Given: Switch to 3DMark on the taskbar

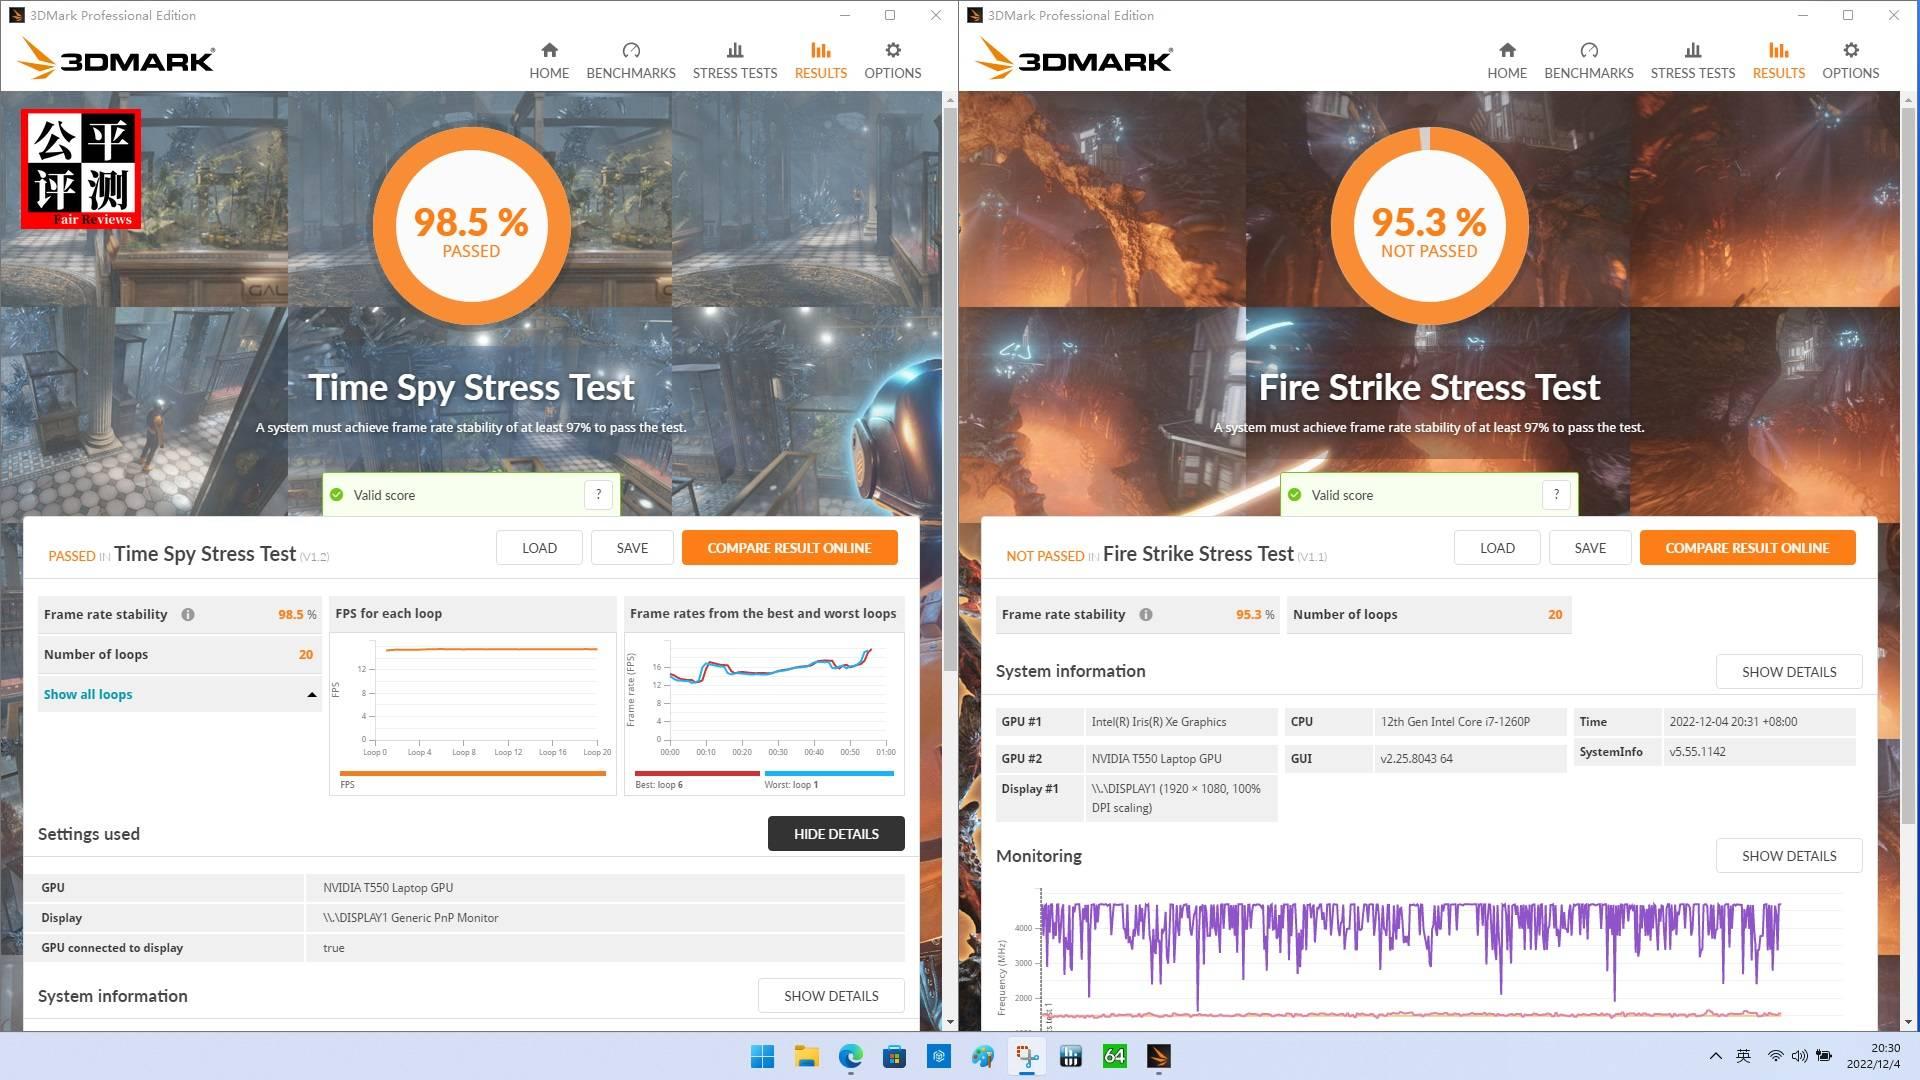Looking at the screenshot, I should 1158,1056.
